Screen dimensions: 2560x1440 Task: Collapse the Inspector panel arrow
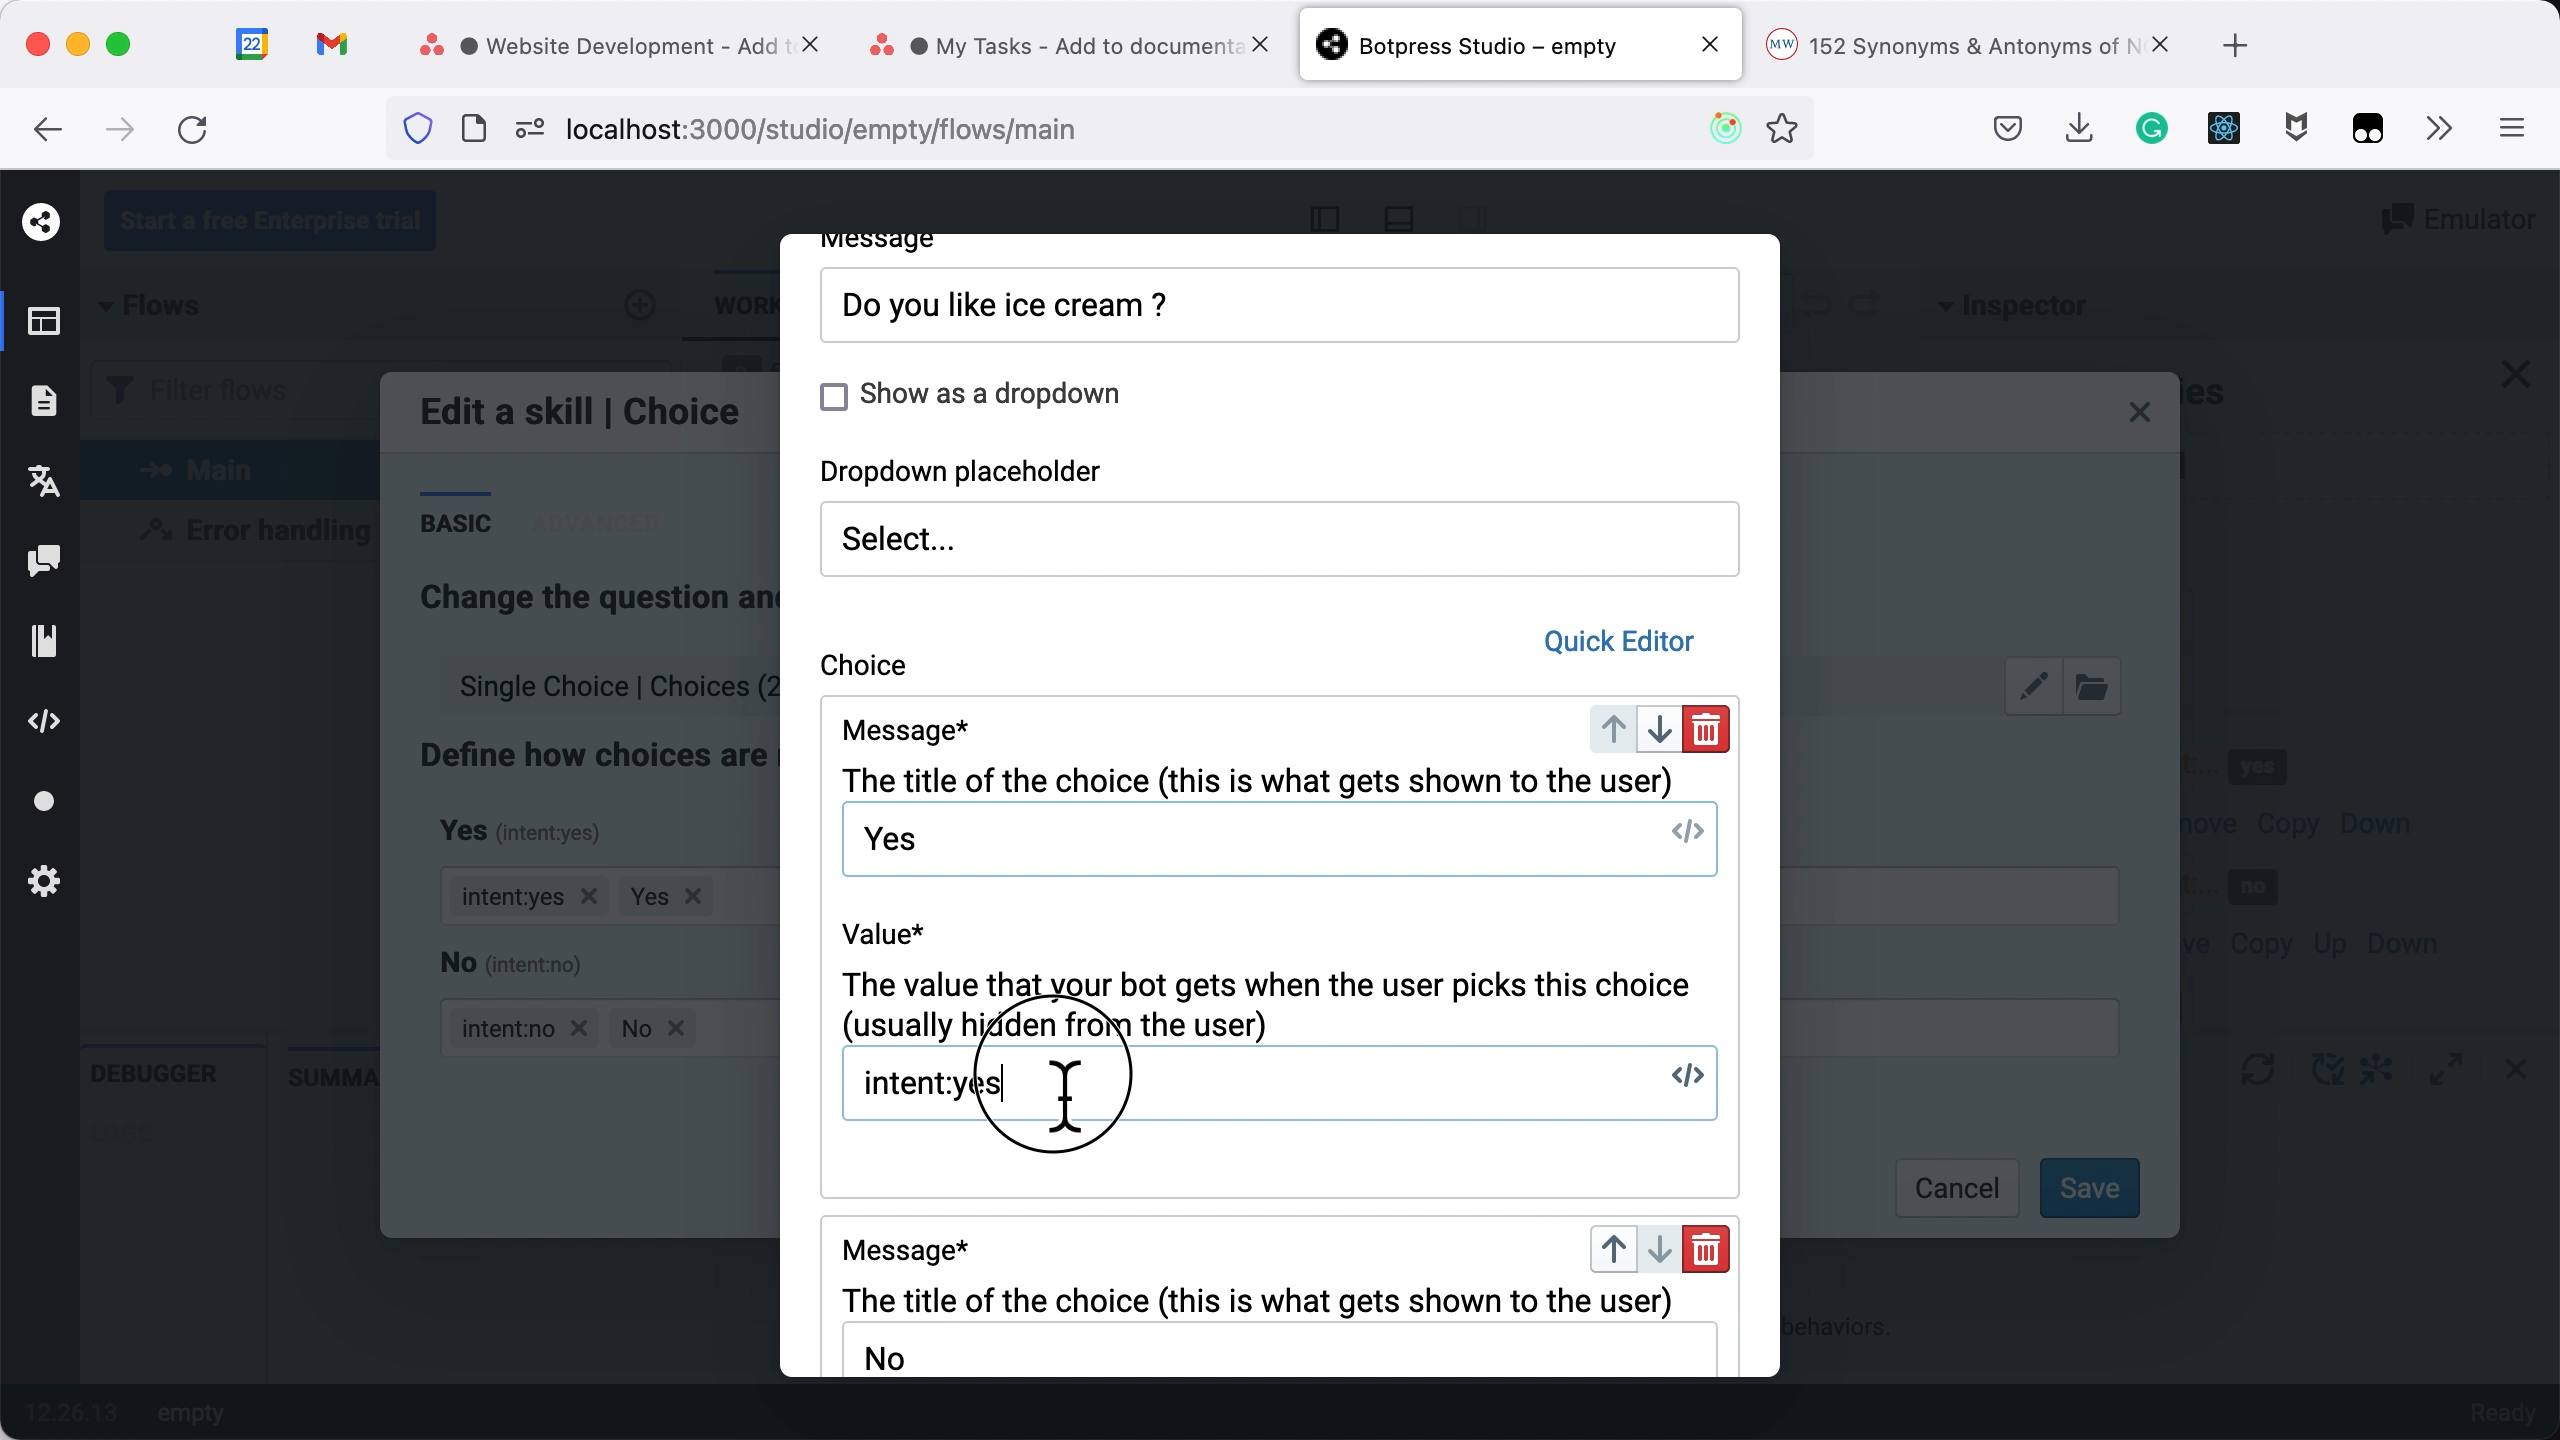tap(1945, 306)
